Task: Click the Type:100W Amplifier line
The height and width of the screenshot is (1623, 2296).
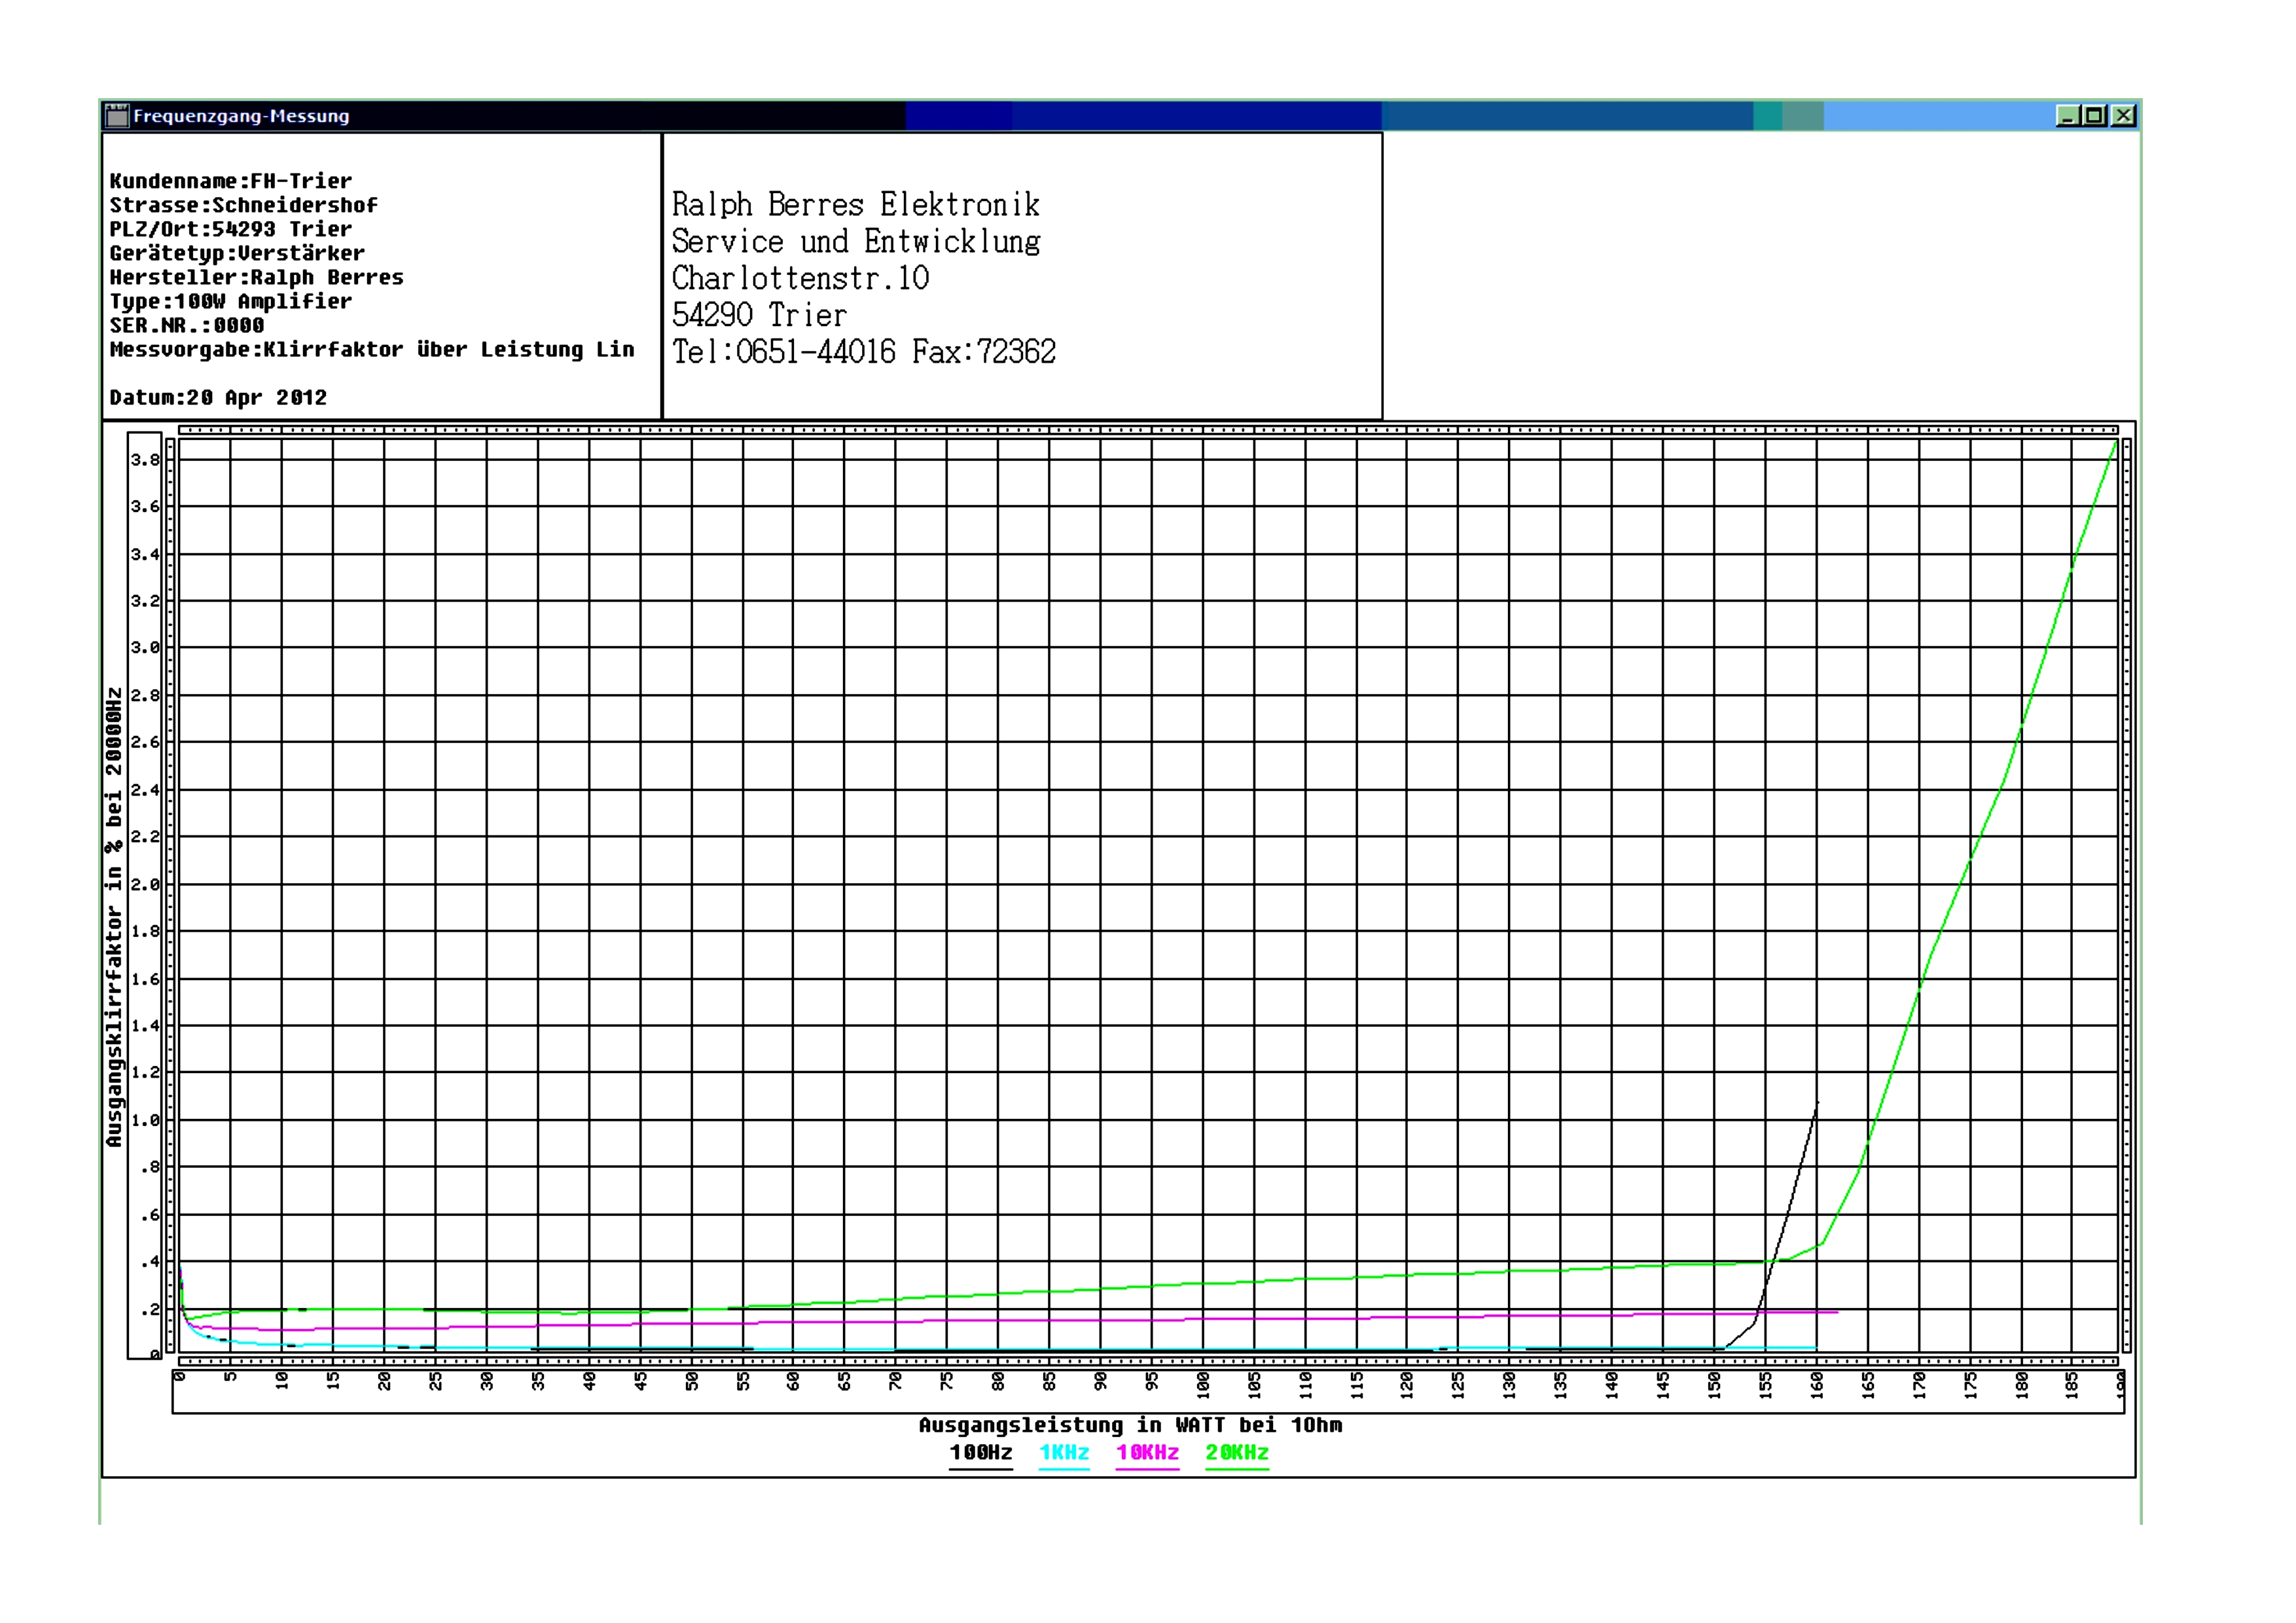Action: coord(230,301)
